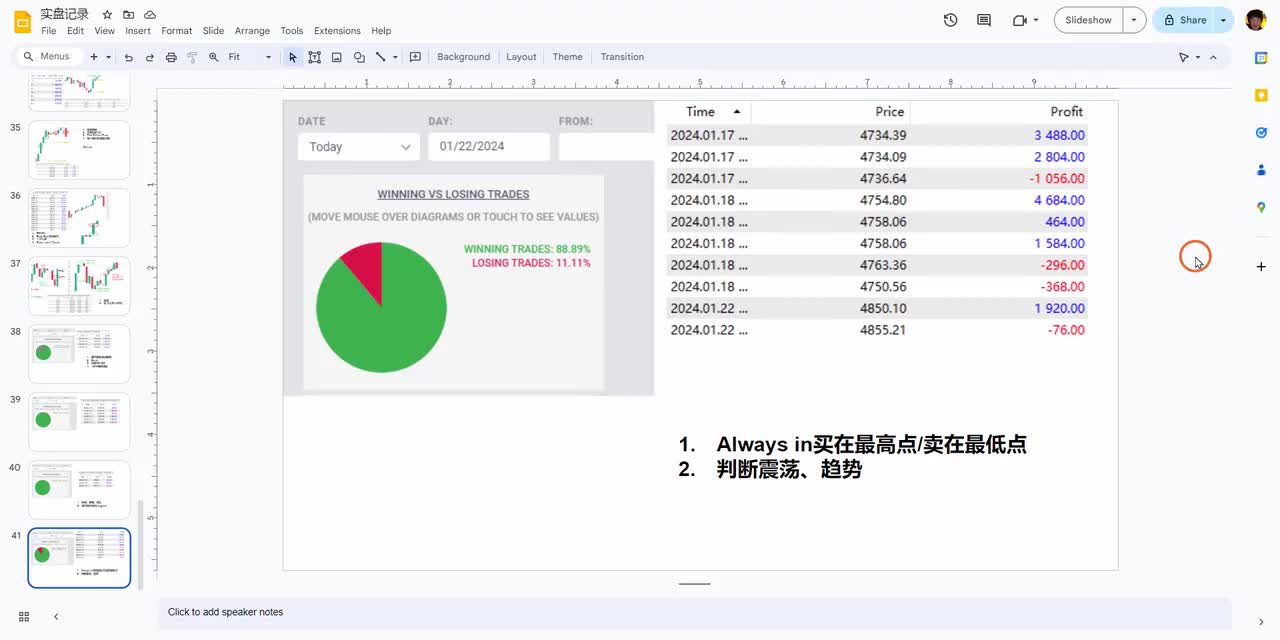Screen dimensions: 1280x640
Task: Open the Slides home logo
Action: point(22,21)
